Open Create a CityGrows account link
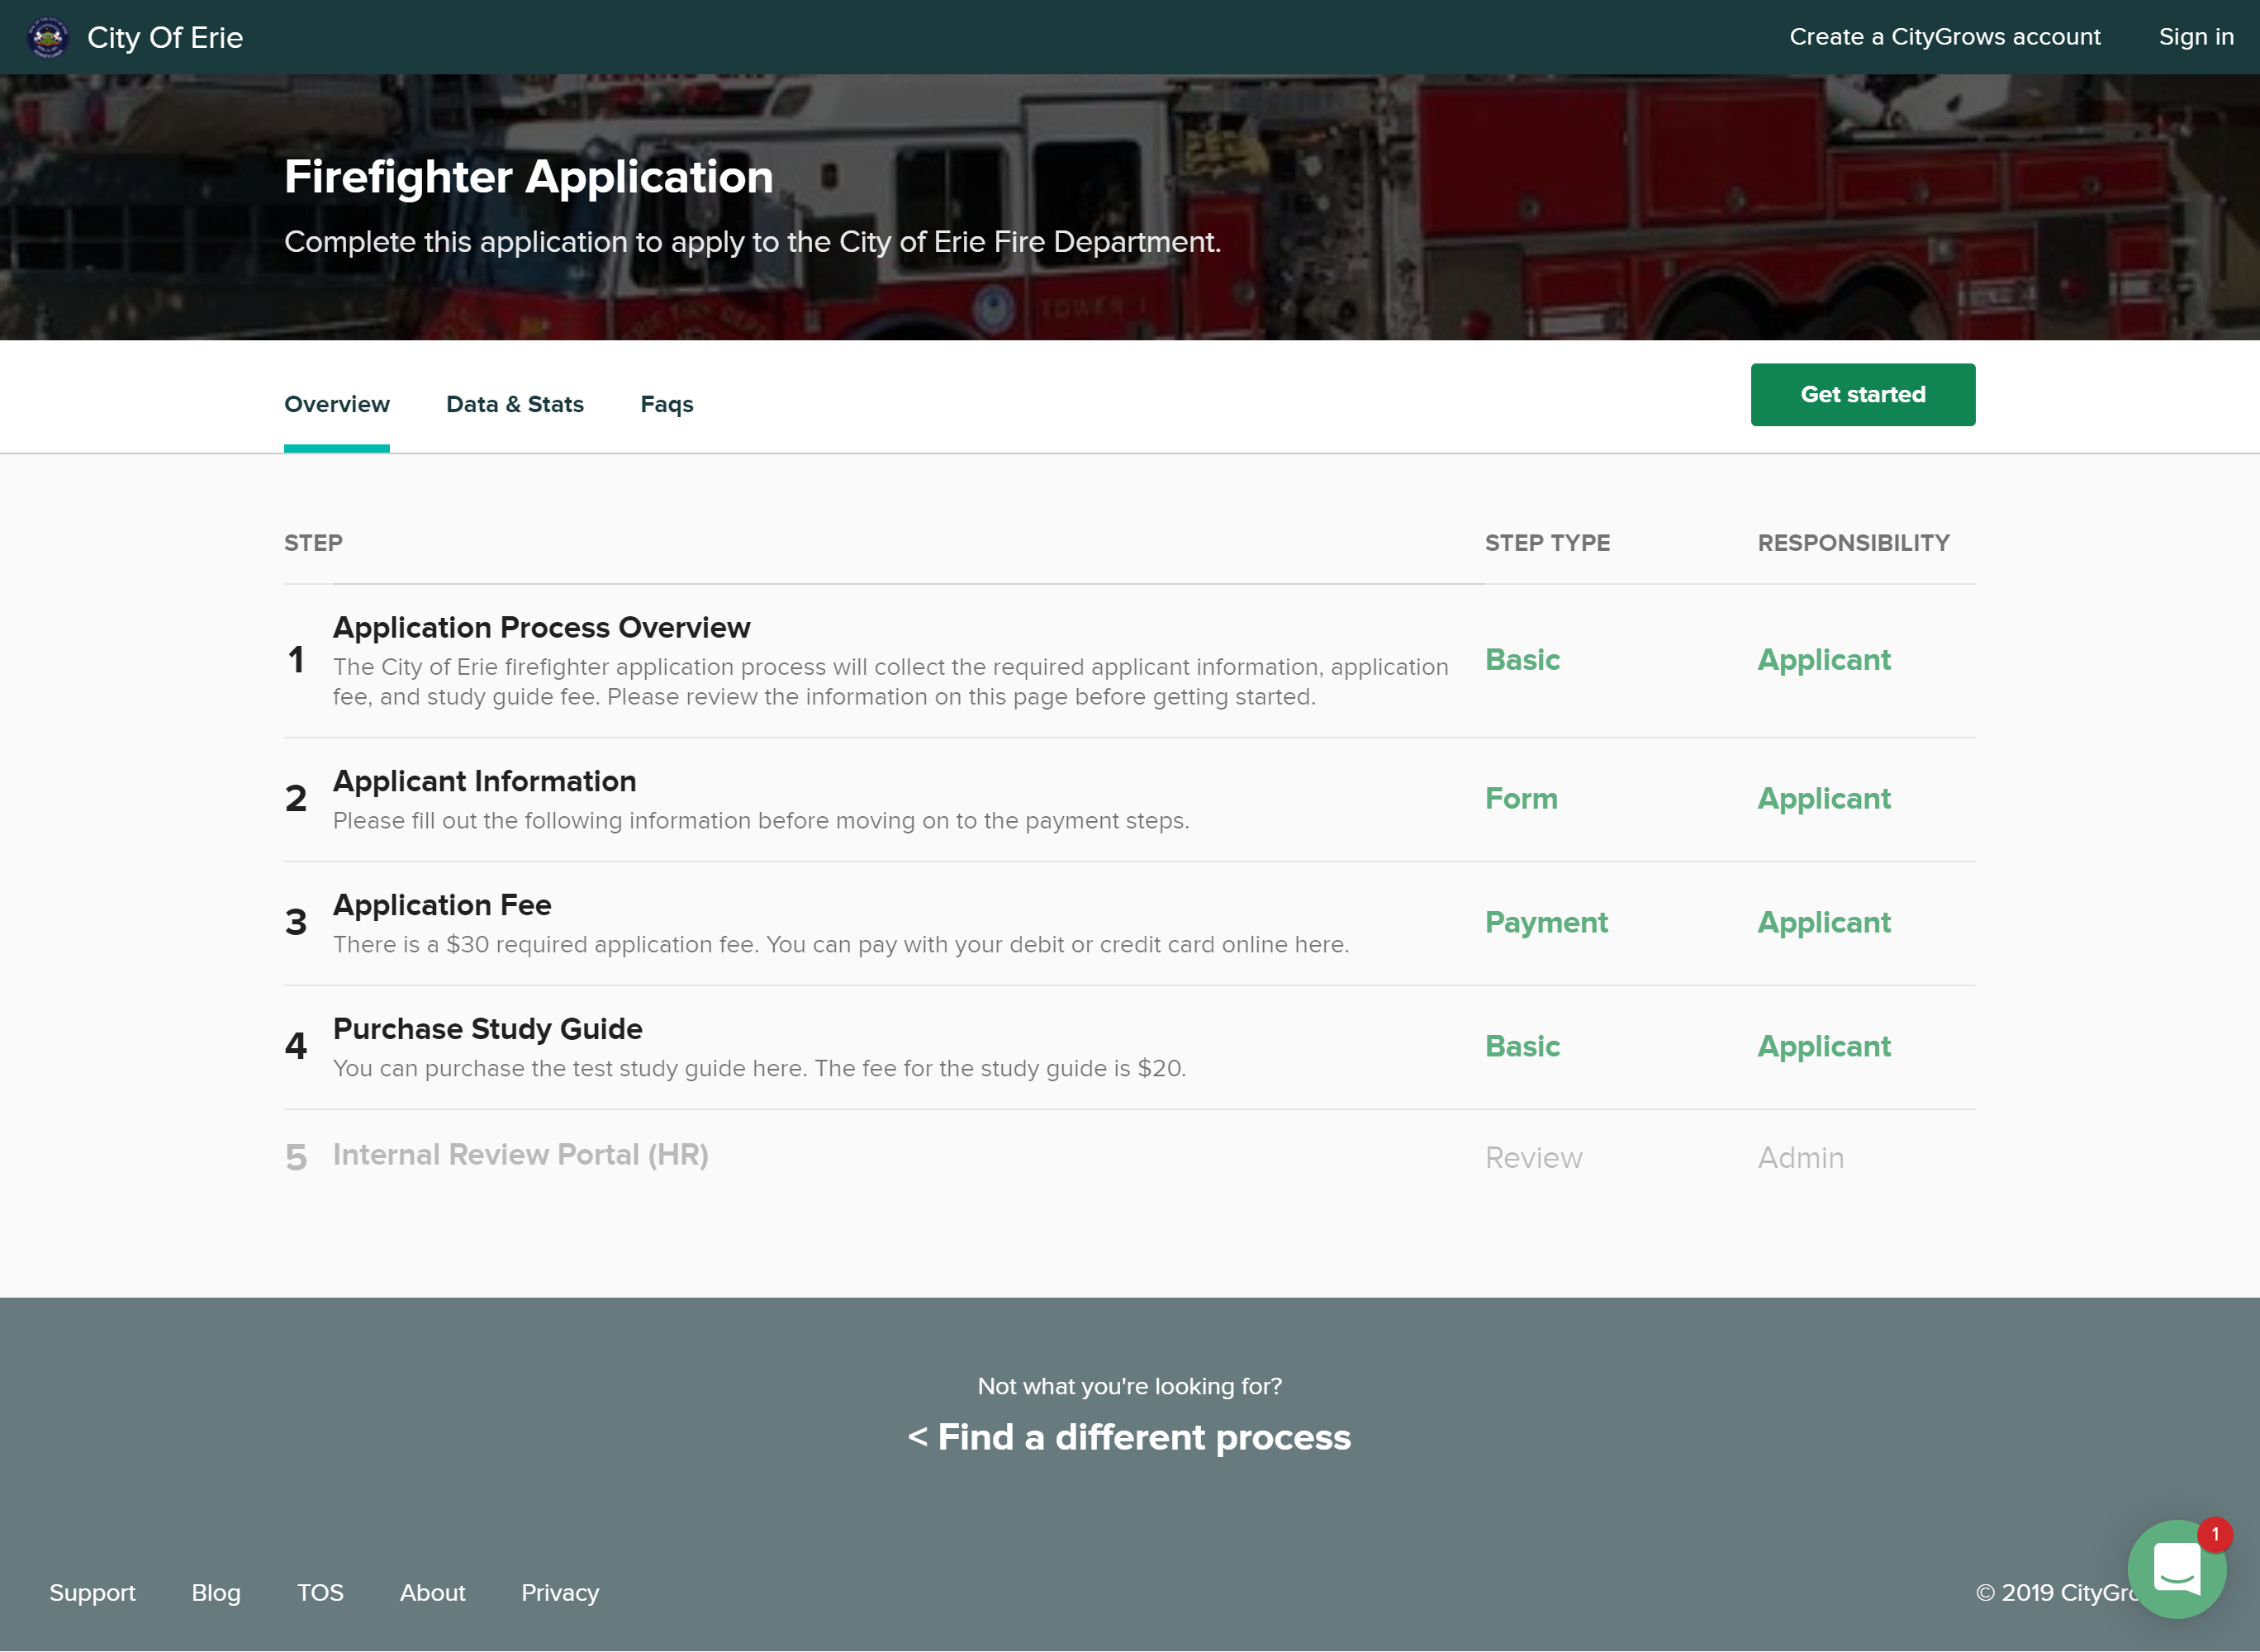Viewport: 2260px width, 1652px height. 1944,37
